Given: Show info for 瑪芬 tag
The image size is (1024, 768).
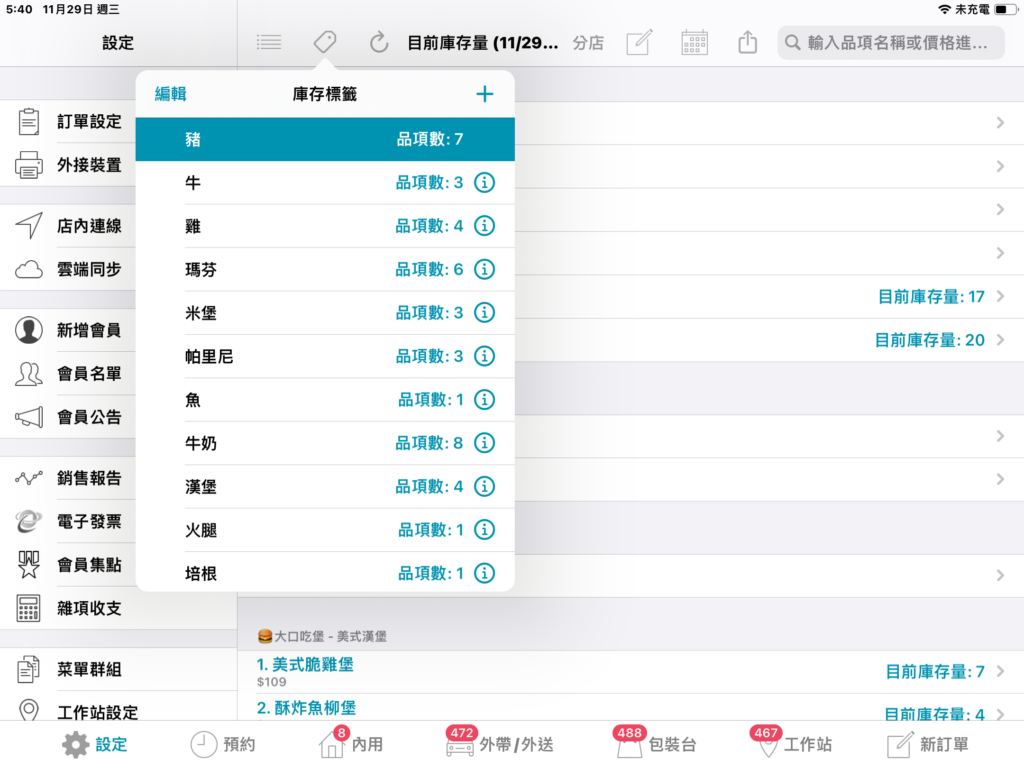Looking at the screenshot, I should (484, 269).
